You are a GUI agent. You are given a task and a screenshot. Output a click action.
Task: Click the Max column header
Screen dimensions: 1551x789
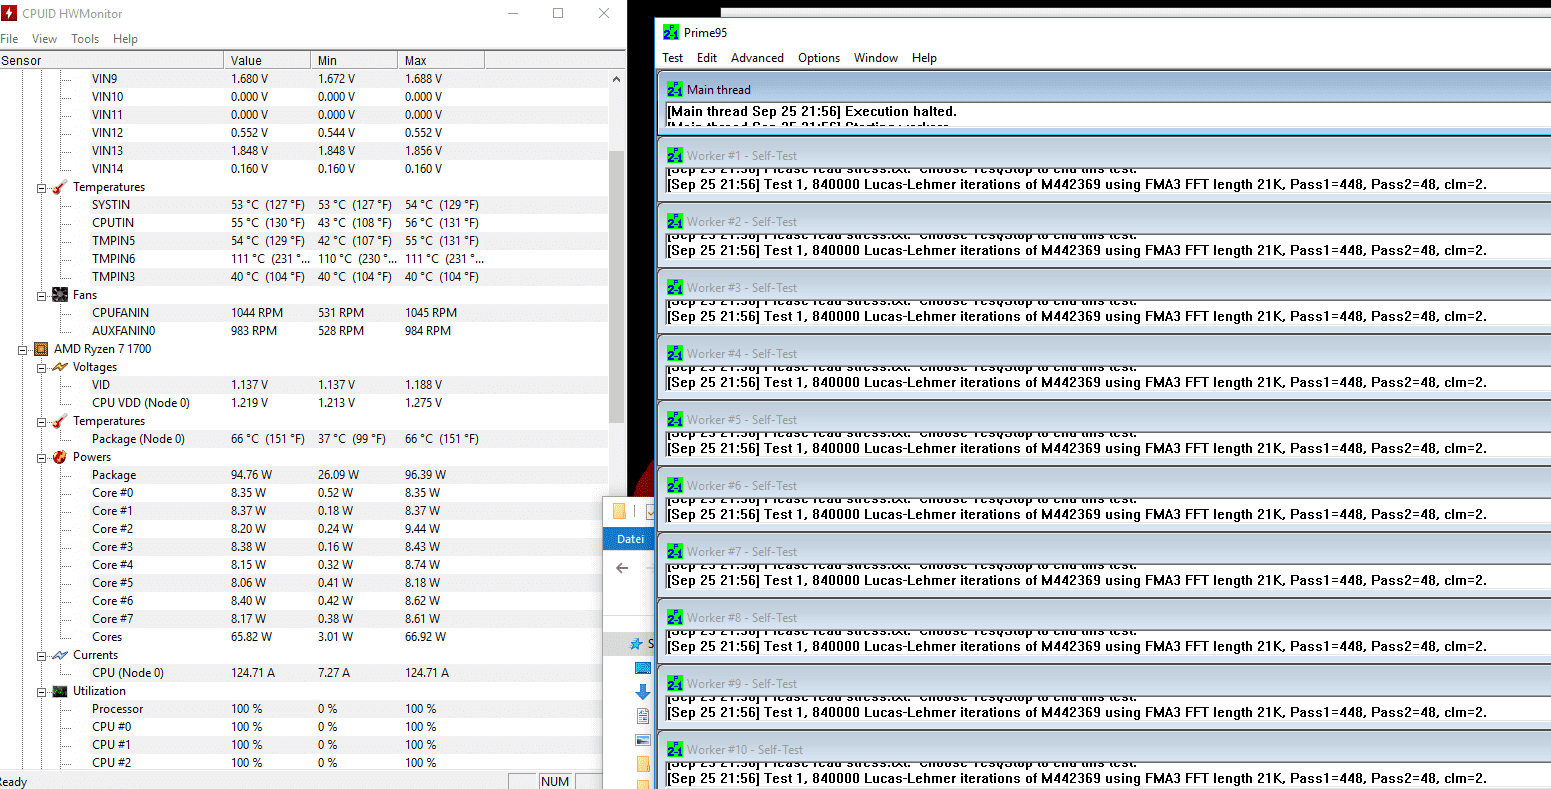pyautogui.click(x=441, y=60)
